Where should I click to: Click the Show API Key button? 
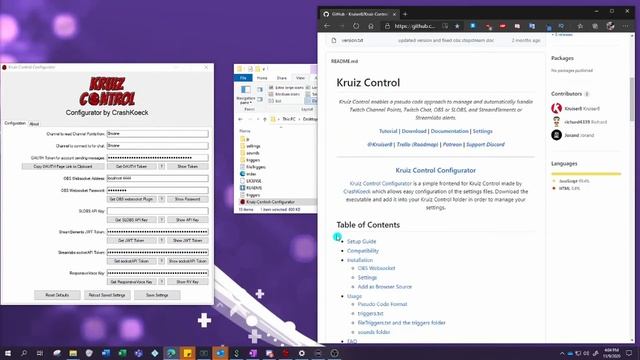(x=188, y=220)
